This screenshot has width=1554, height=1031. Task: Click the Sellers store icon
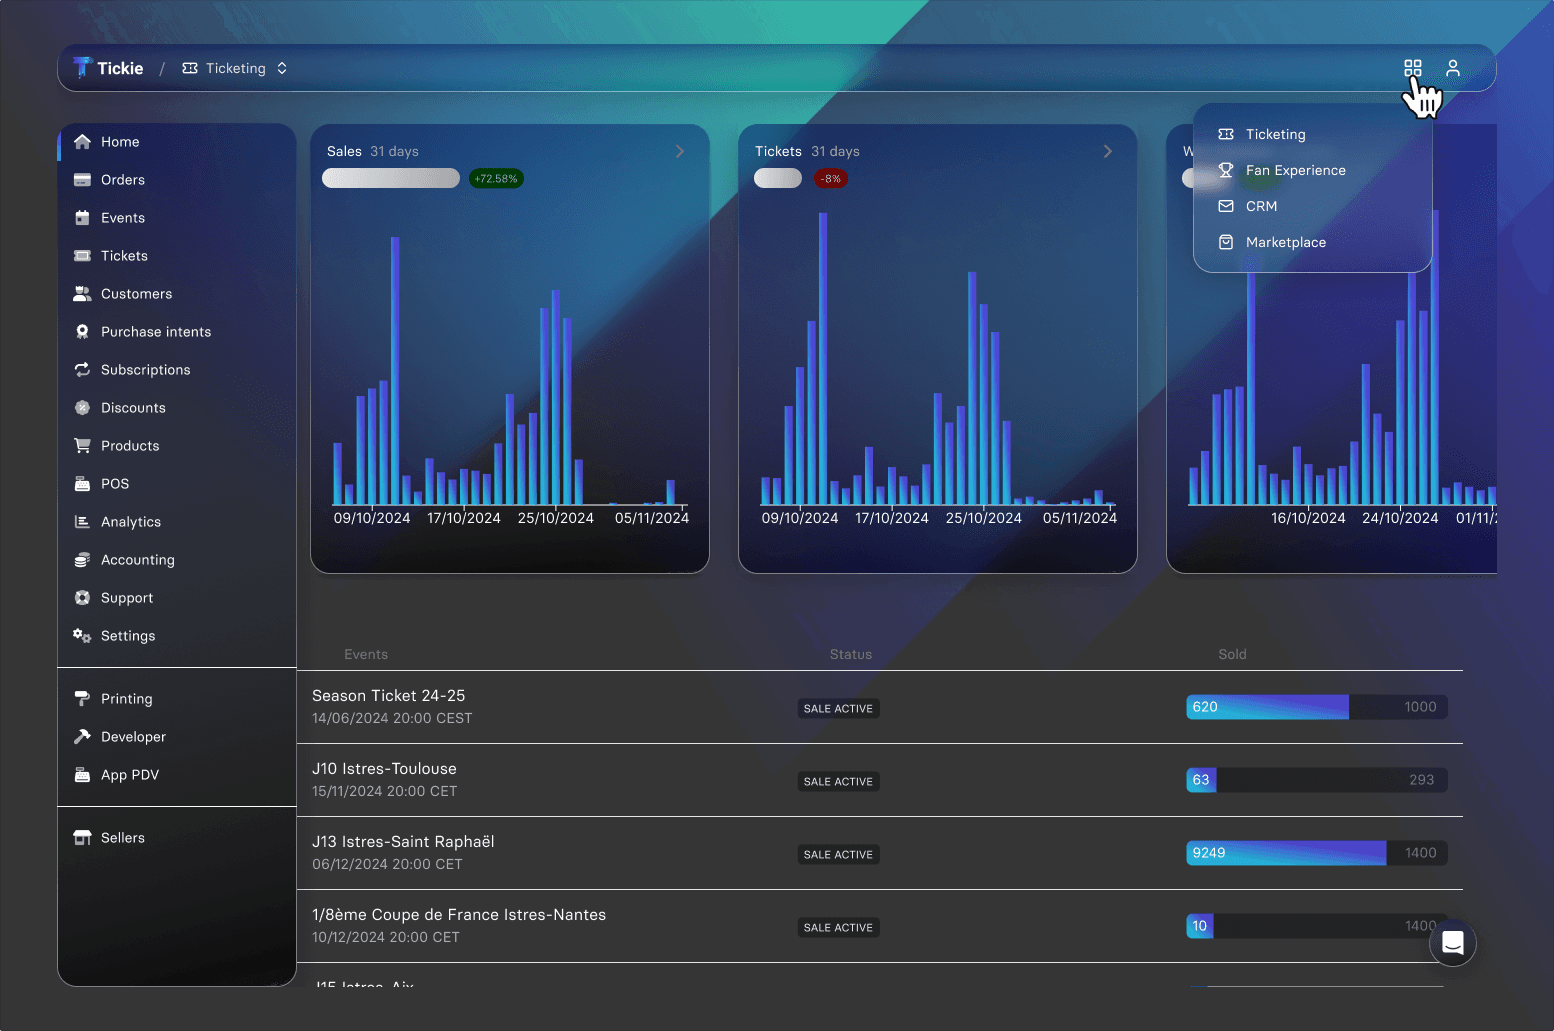[82, 838]
